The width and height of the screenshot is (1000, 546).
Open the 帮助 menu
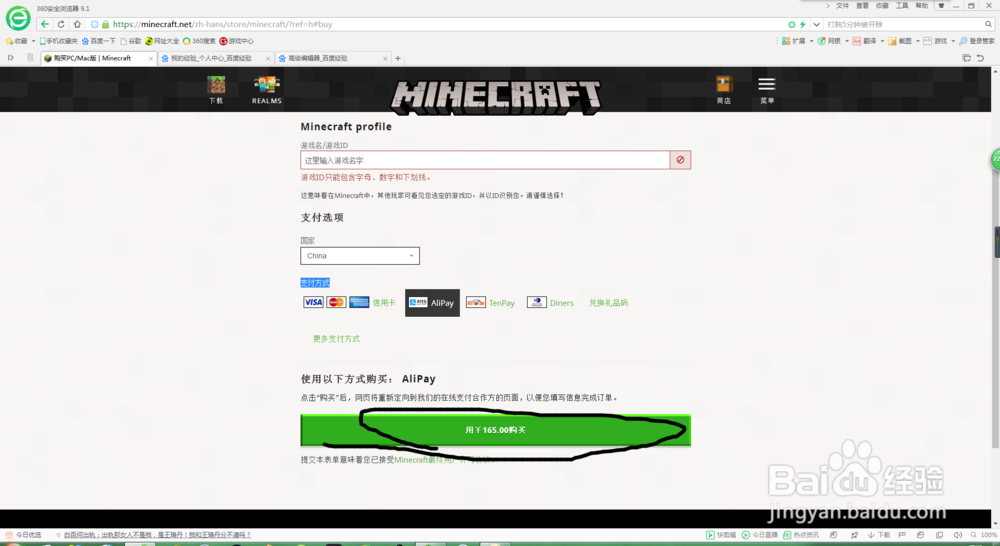click(922, 6)
